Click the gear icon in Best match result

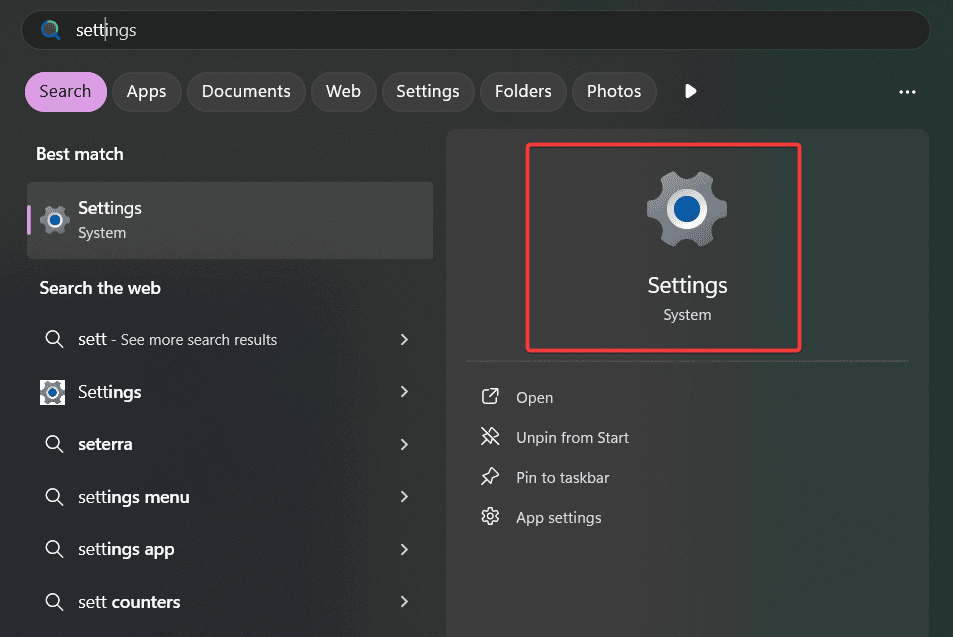55,220
